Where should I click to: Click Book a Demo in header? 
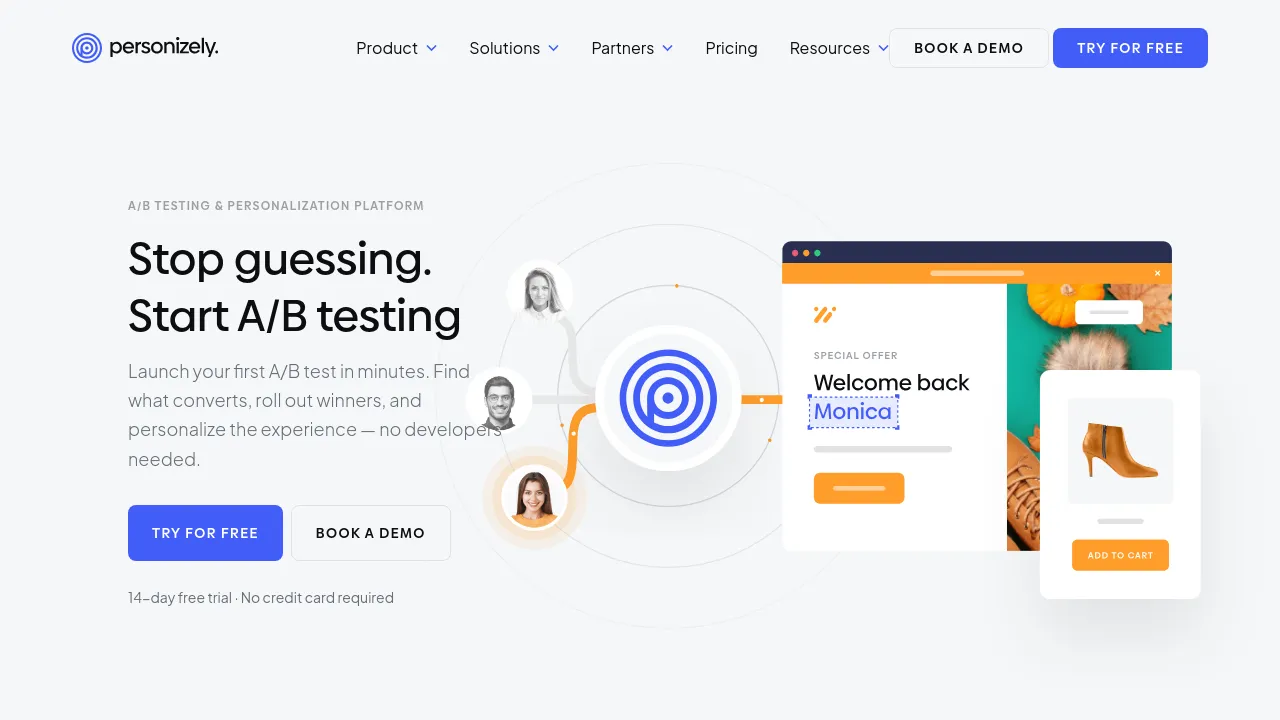tap(969, 48)
